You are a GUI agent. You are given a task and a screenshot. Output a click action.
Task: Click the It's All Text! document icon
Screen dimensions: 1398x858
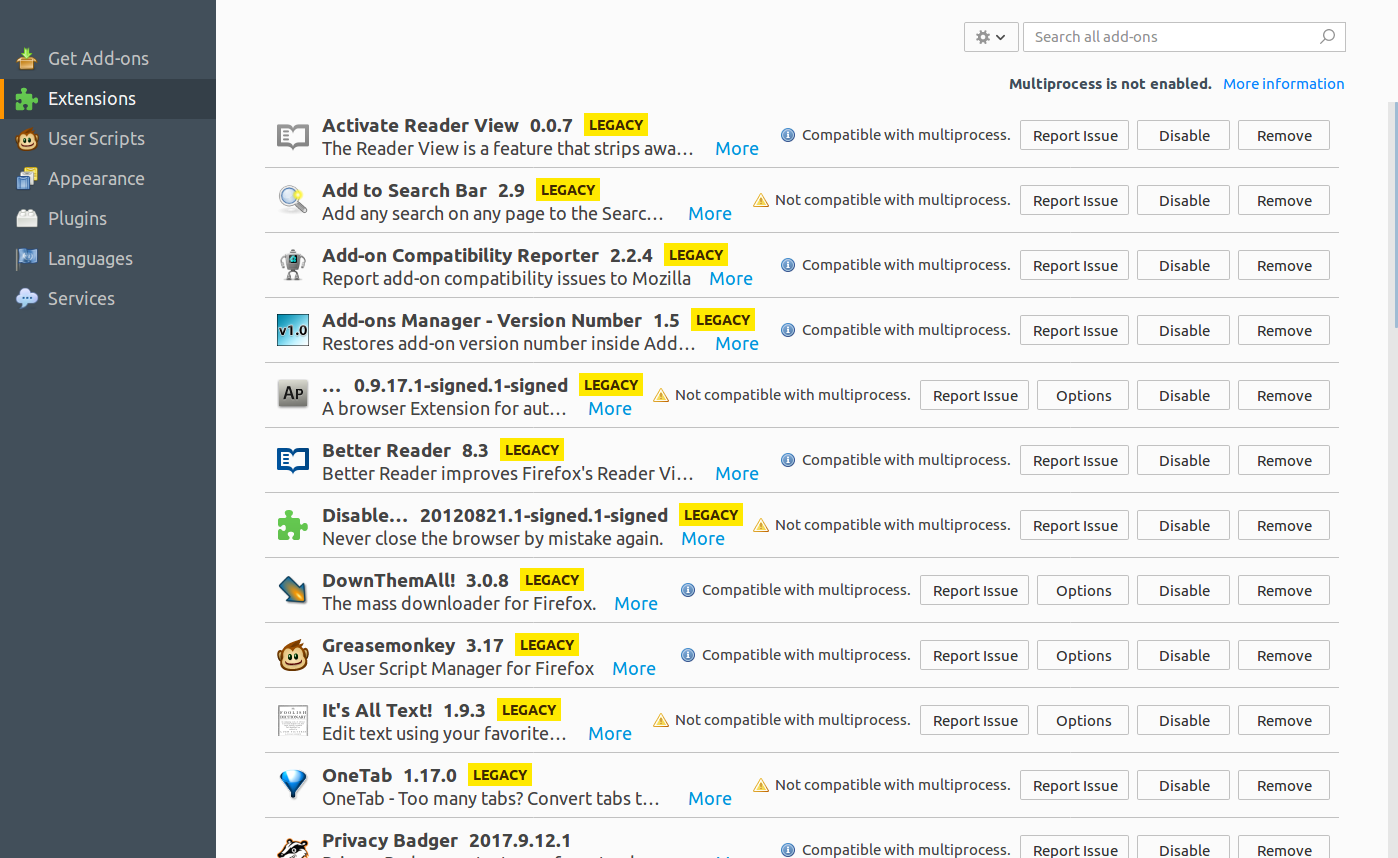[293, 720]
